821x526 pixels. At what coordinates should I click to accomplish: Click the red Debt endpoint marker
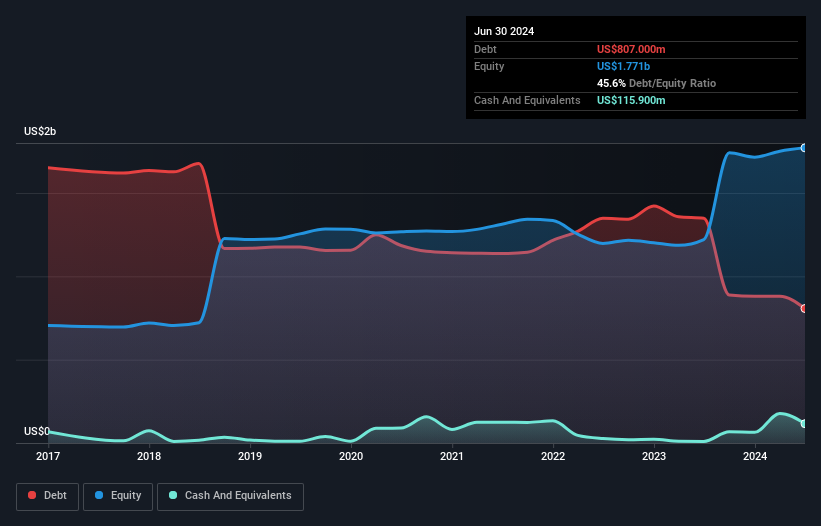[804, 309]
